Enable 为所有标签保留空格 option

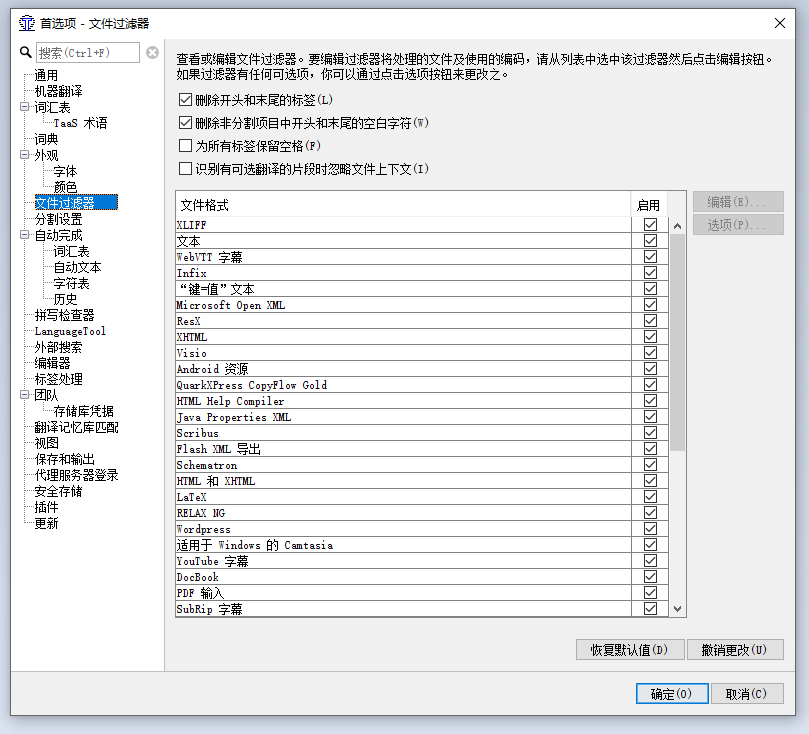click(x=184, y=146)
